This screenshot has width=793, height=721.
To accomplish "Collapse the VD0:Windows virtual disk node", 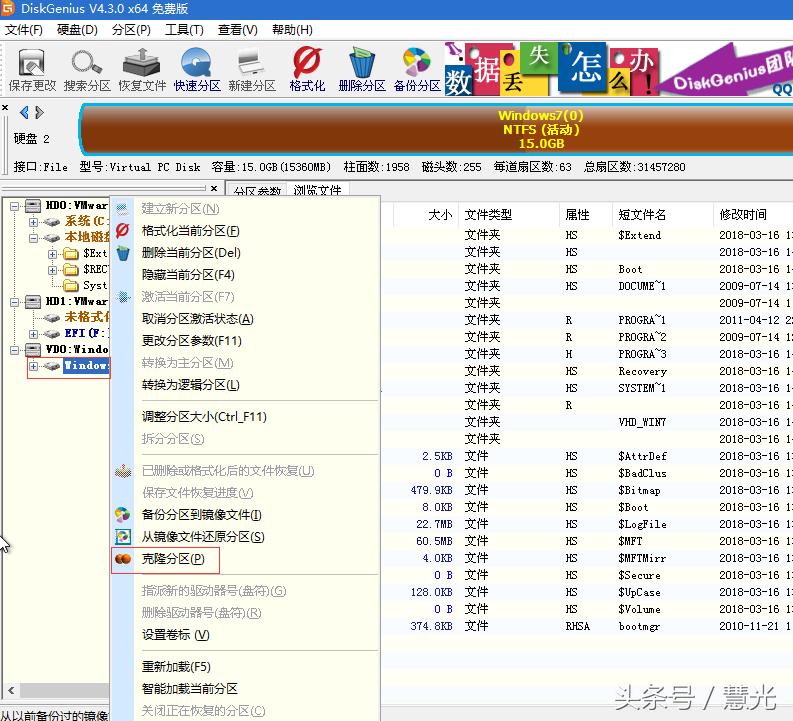I will 15,350.
